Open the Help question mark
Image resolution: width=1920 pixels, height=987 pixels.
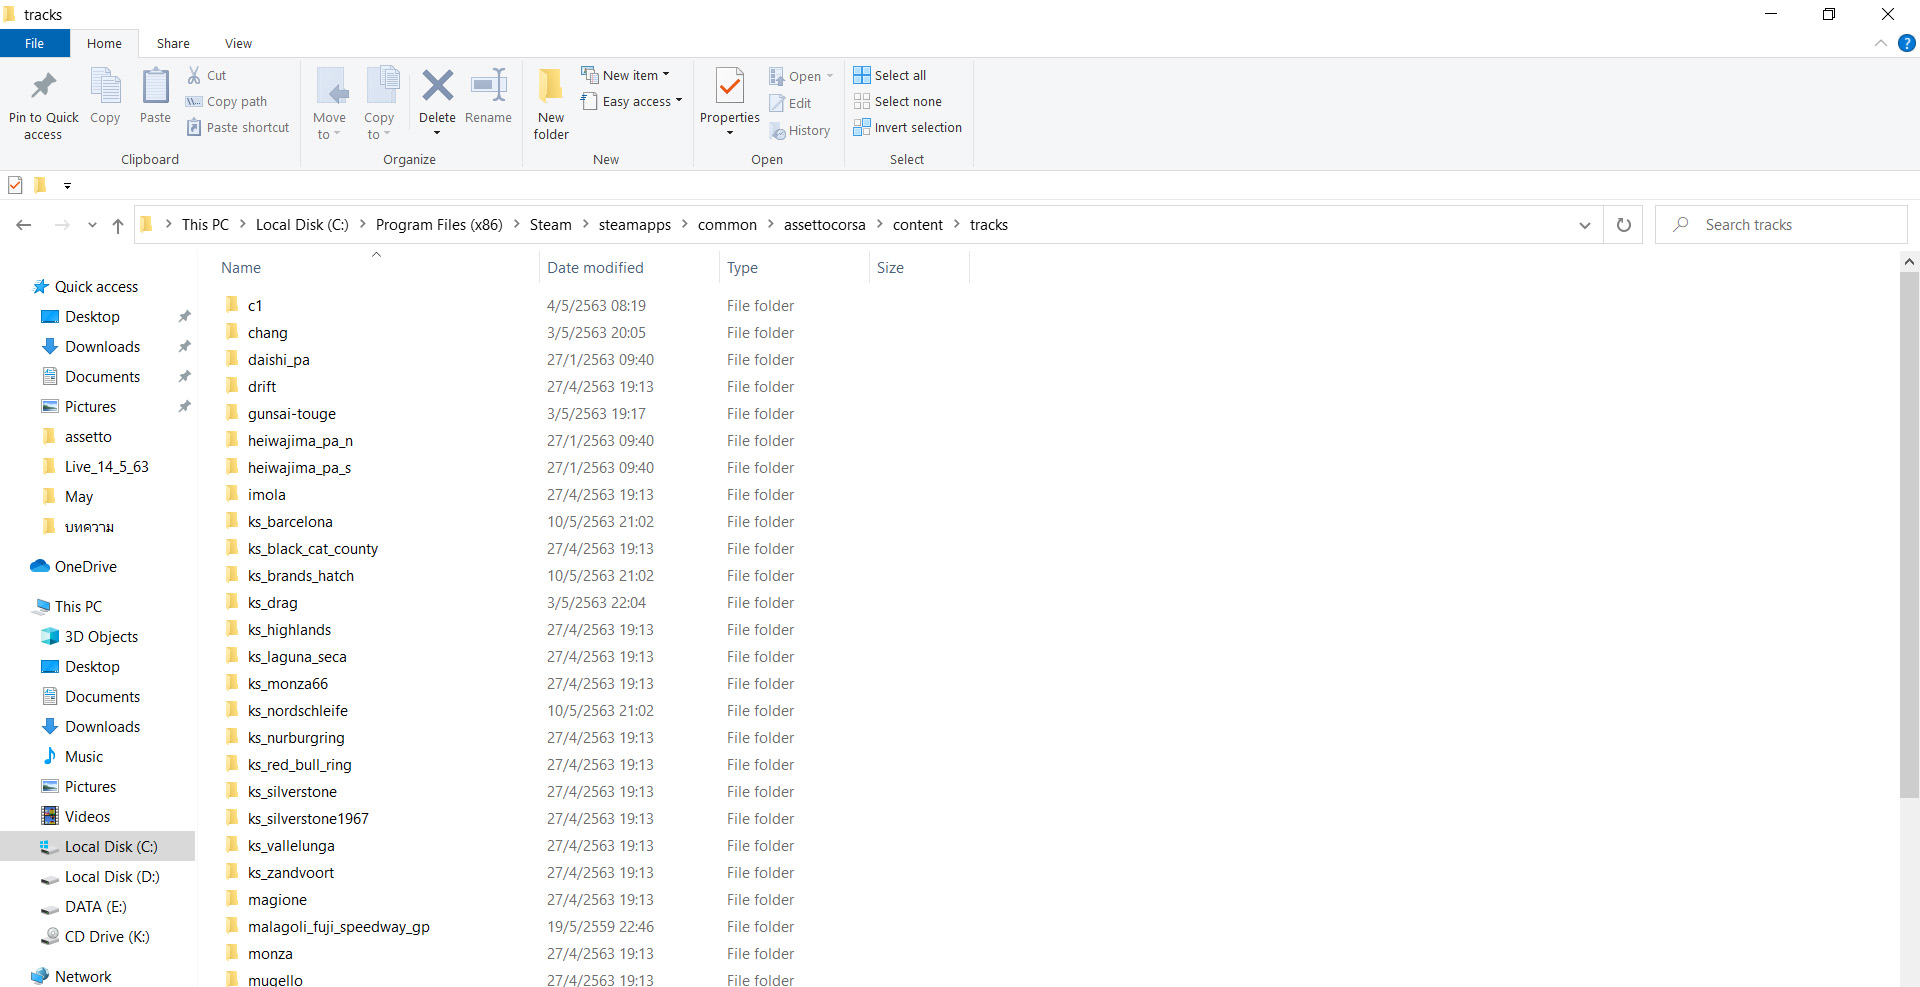1907,43
